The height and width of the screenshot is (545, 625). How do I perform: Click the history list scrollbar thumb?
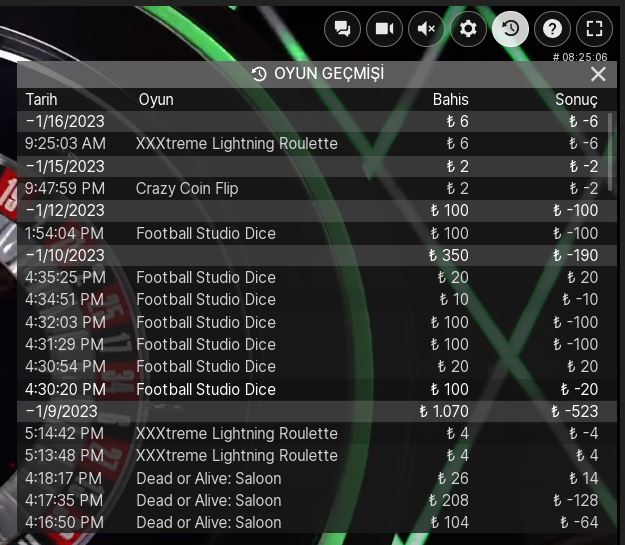[x=610, y=152]
